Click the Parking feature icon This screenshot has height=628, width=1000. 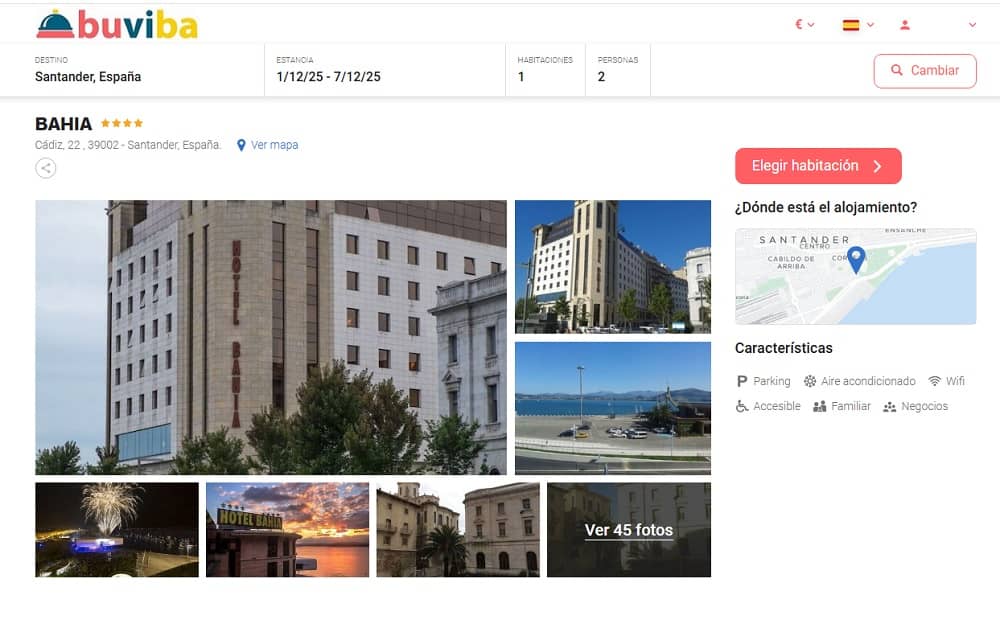(x=741, y=381)
